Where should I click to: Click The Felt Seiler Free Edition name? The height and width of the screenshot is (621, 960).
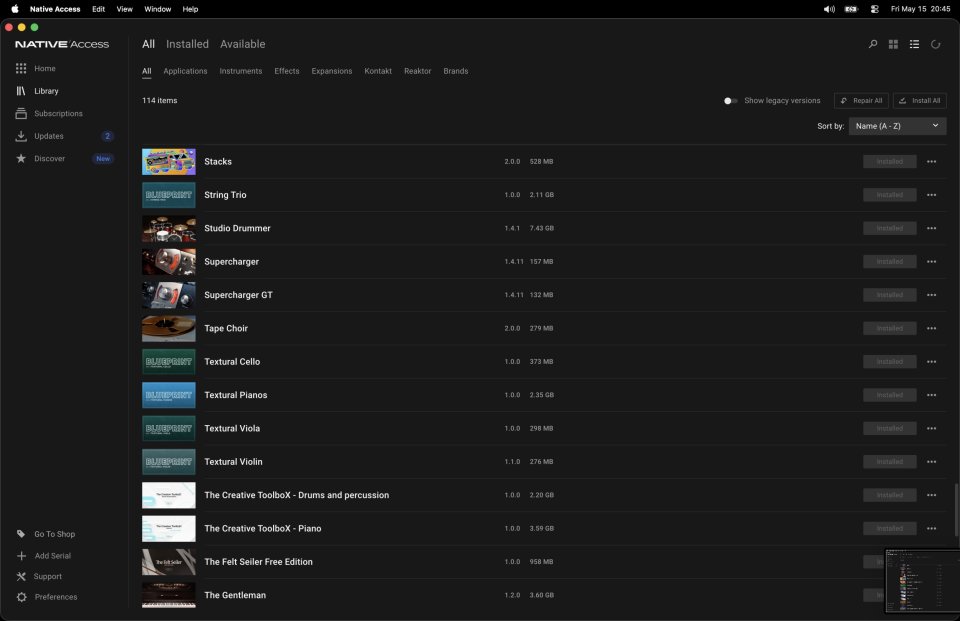tap(258, 562)
